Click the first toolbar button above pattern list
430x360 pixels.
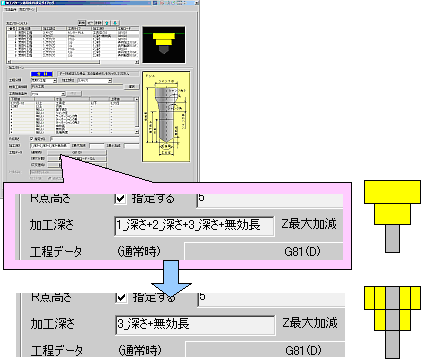click(81, 23)
